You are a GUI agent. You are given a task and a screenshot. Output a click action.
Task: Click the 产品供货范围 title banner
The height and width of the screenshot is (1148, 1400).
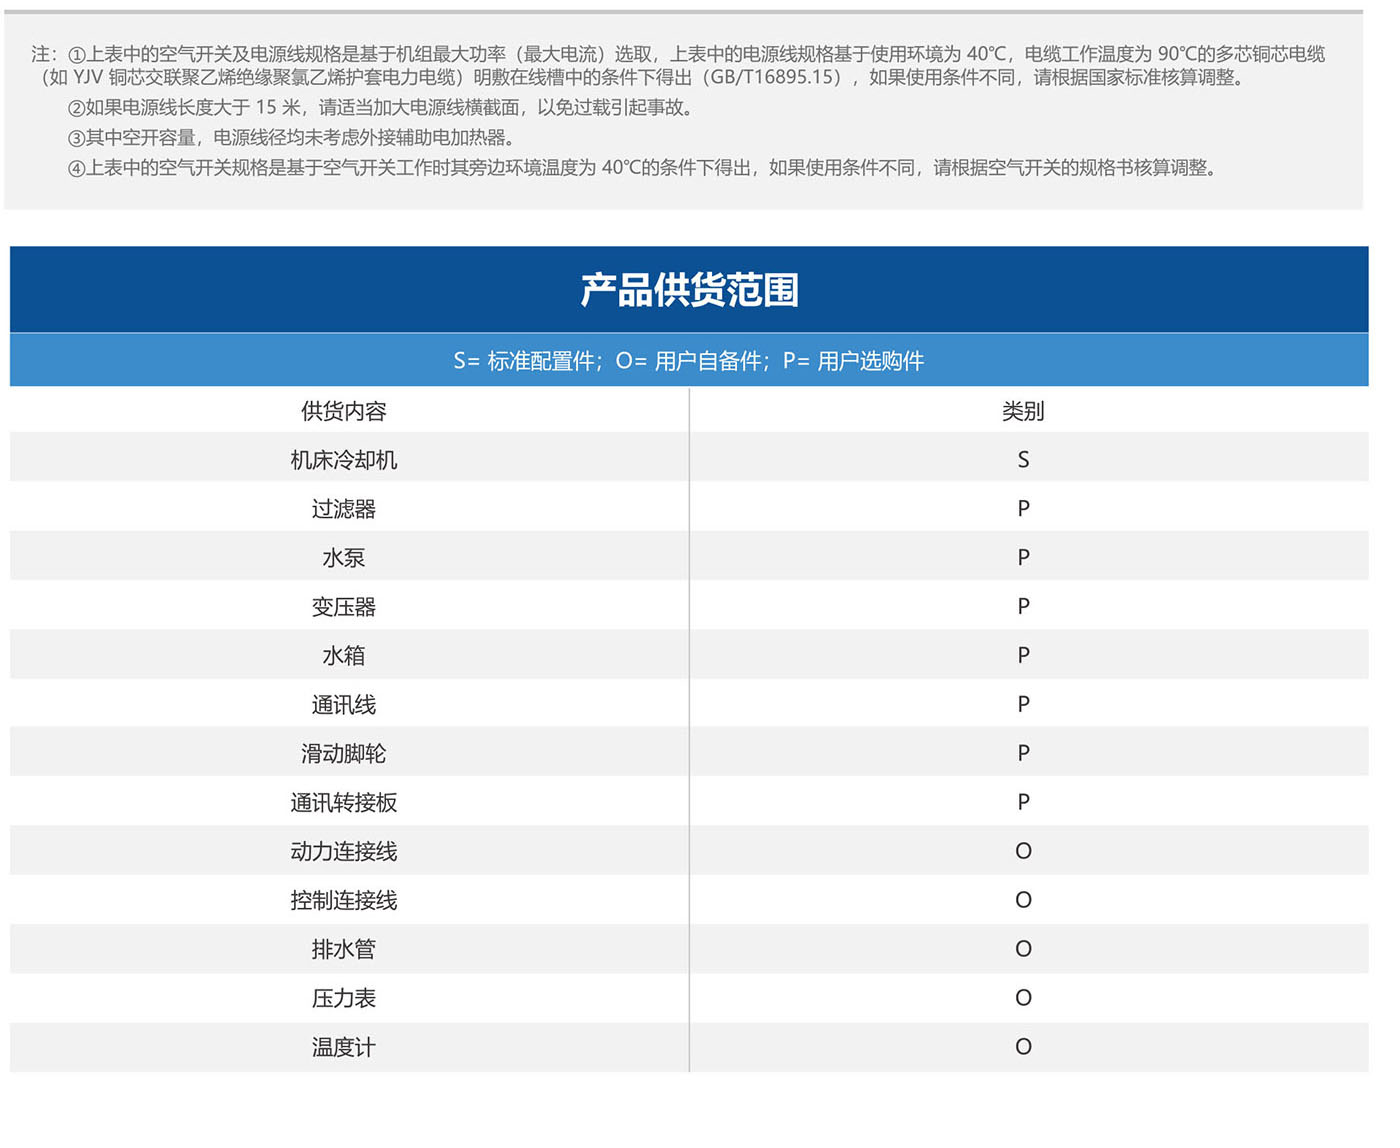[x=689, y=289]
